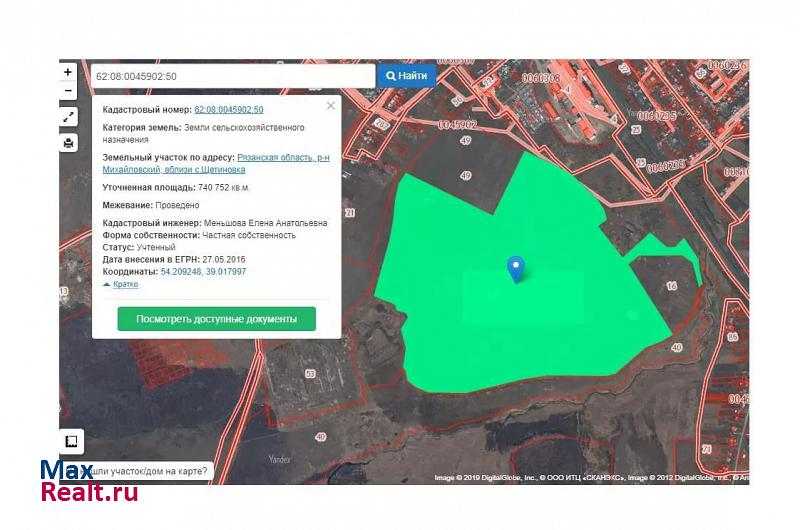Collapse details with Кратко link
Viewport: 800px width, 530px height.
click(121, 284)
